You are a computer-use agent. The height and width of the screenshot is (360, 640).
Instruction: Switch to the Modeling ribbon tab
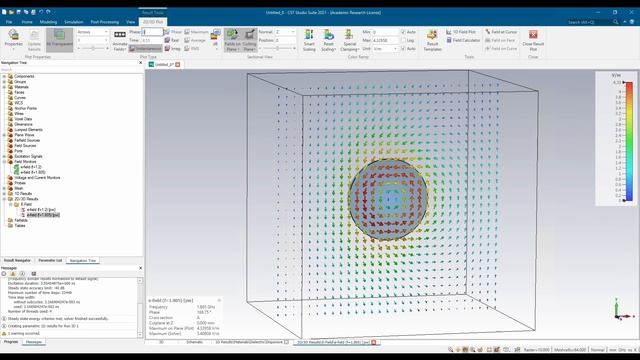pyautogui.click(x=48, y=22)
